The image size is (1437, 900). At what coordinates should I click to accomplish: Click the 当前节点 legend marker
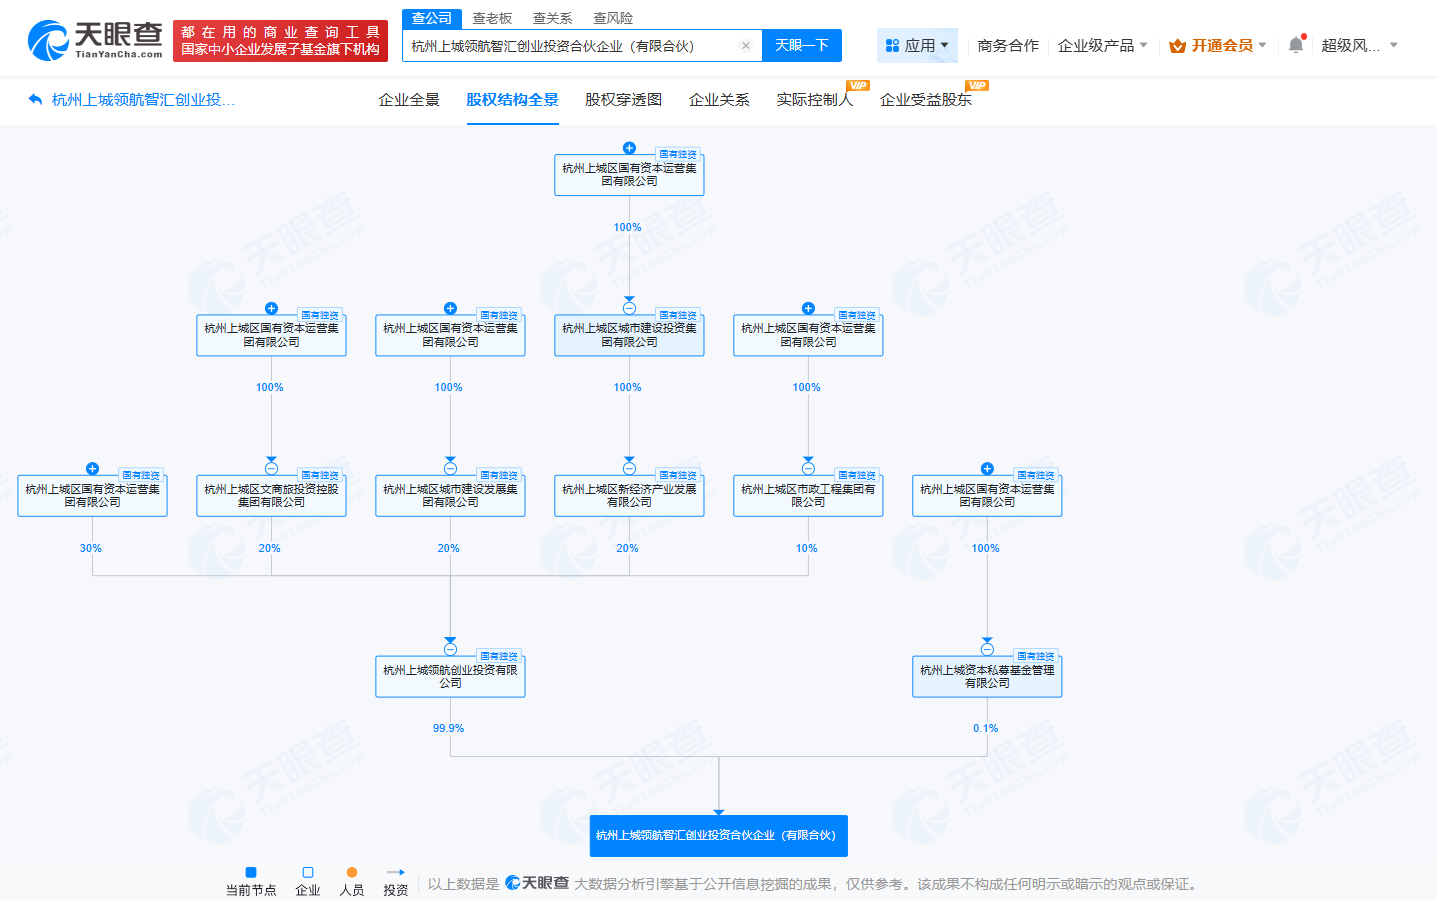[x=251, y=870]
